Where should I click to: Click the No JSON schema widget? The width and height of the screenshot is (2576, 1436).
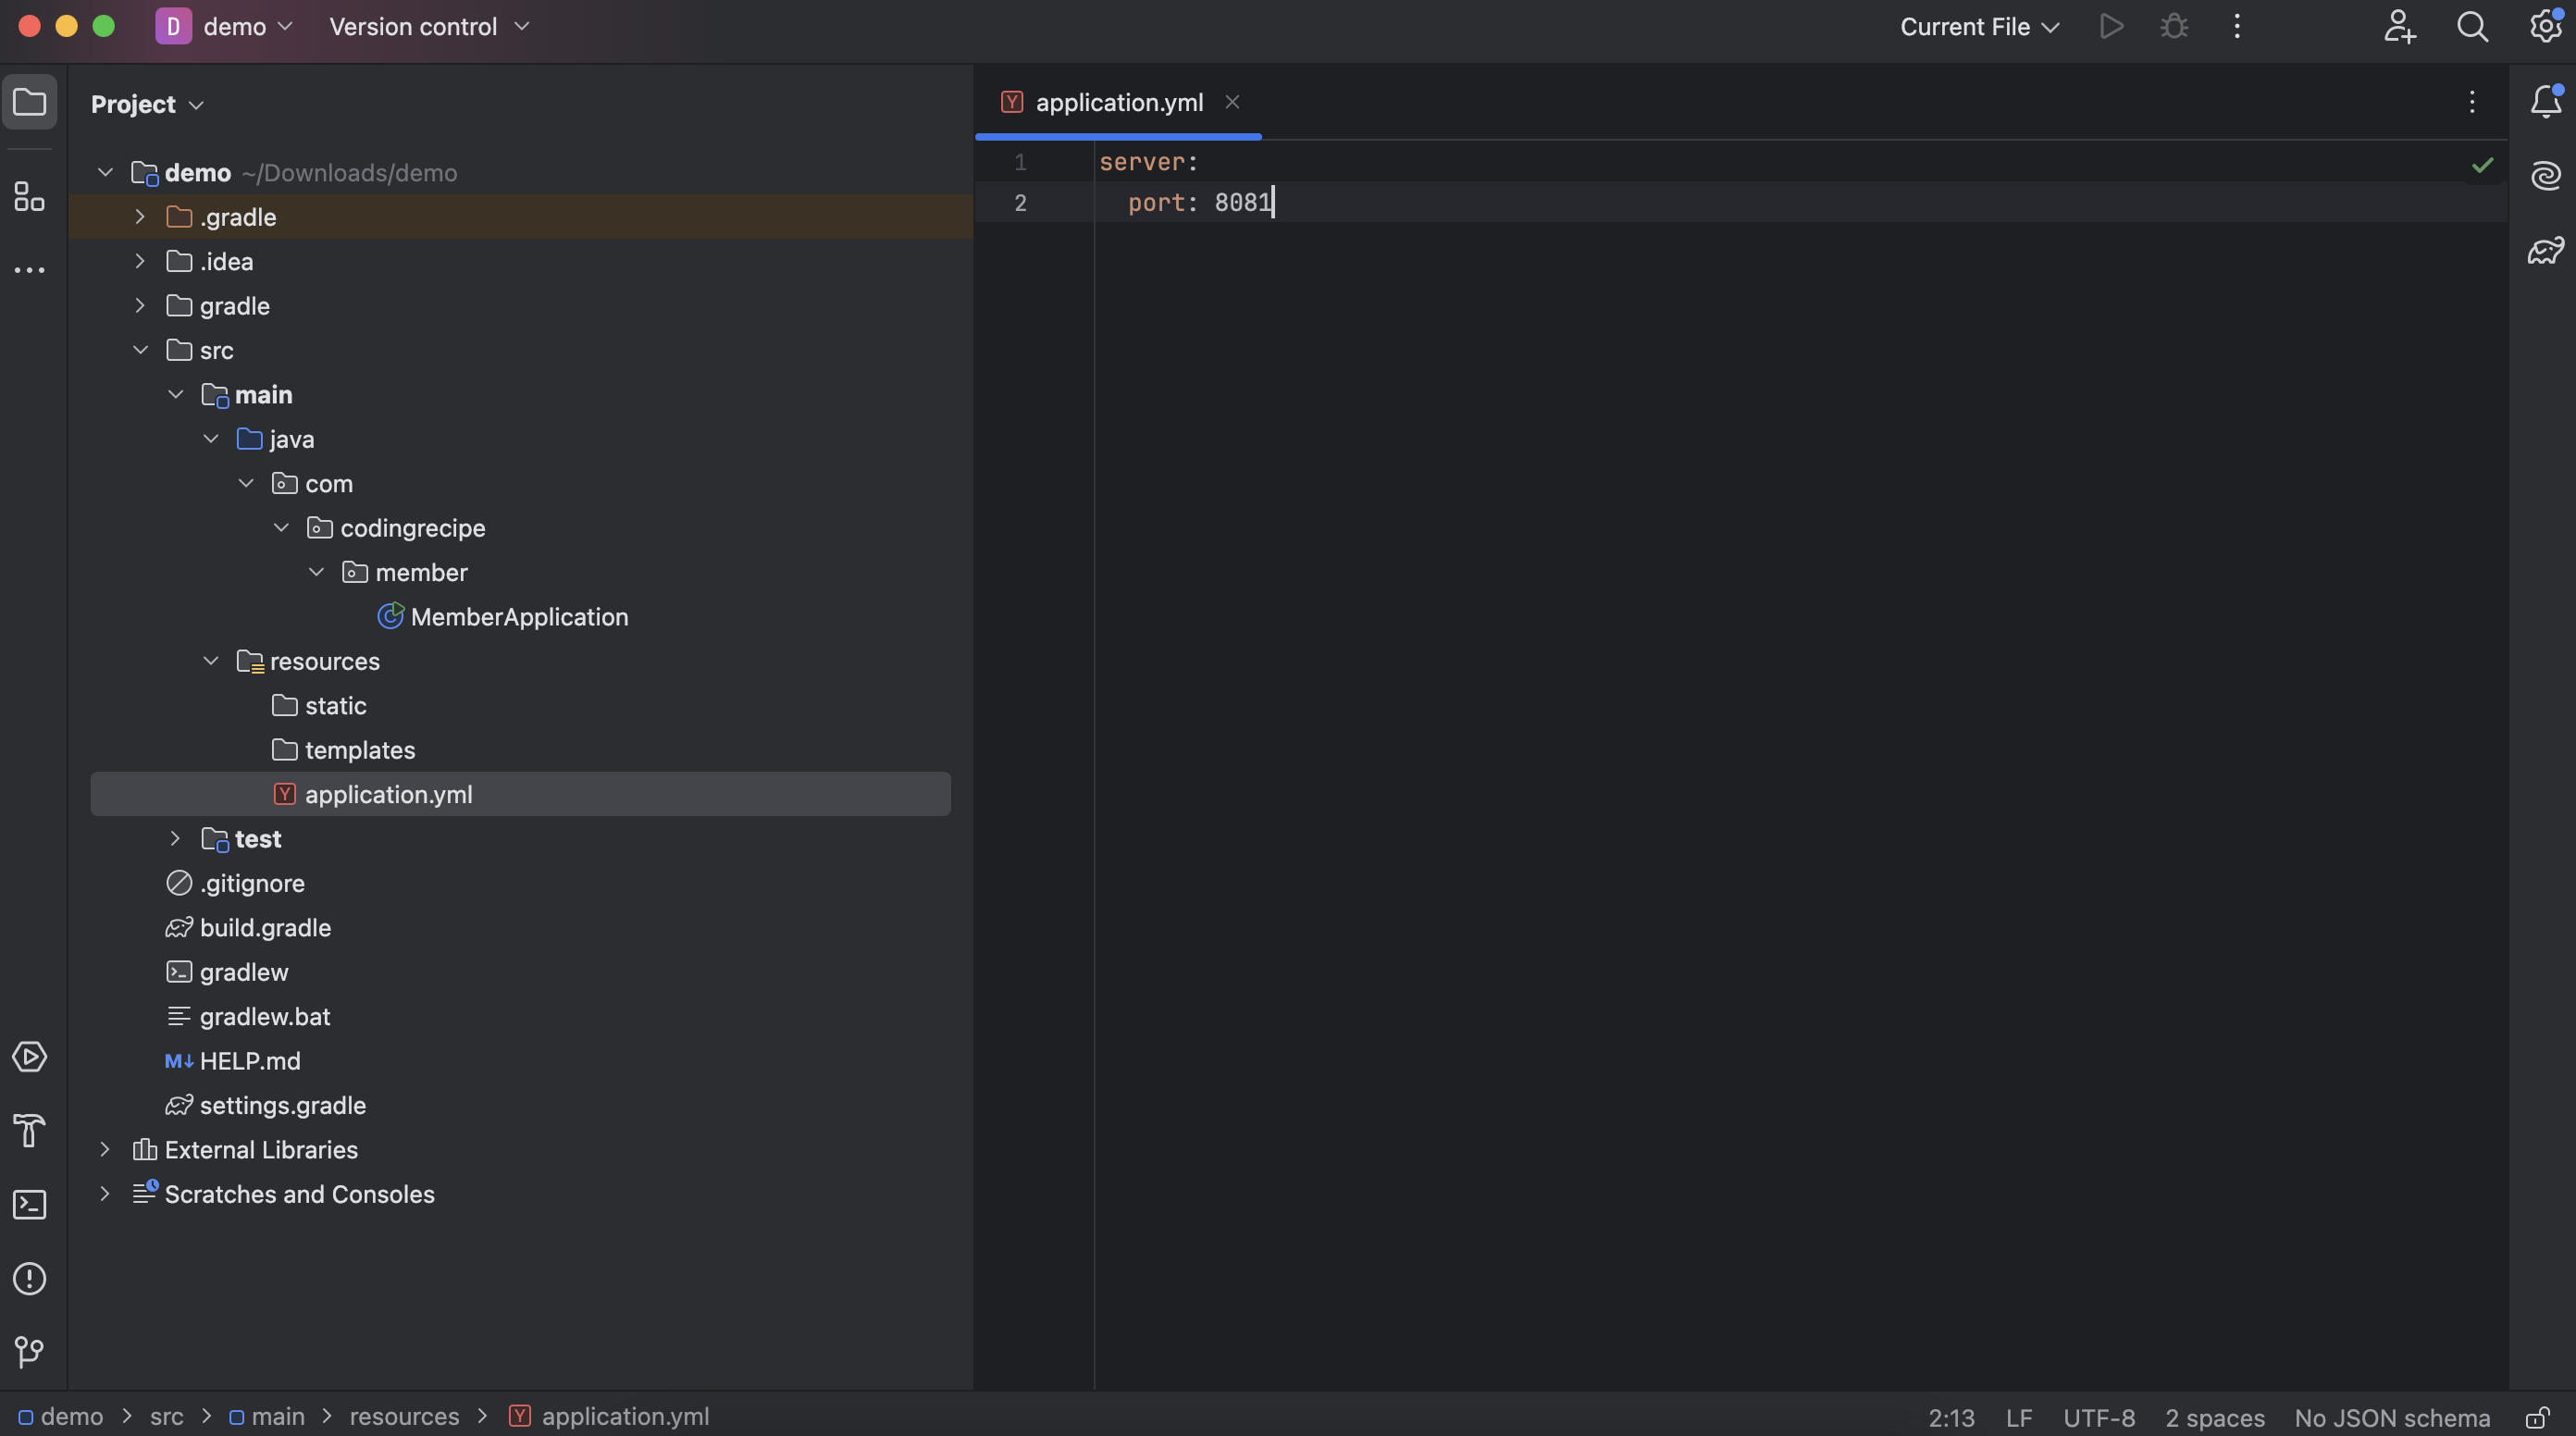pyautogui.click(x=2392, y=1418)
